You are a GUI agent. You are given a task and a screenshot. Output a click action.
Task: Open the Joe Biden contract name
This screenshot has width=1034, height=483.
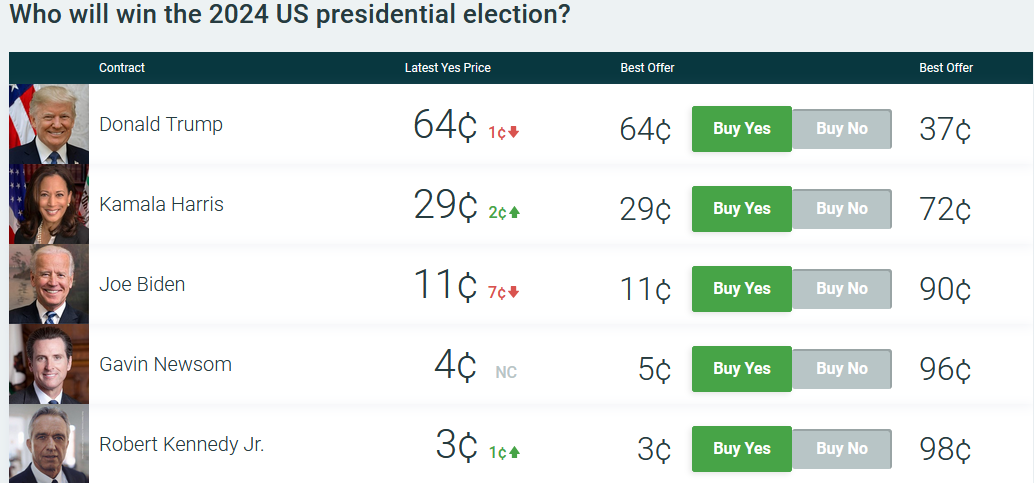coord(142,284)
